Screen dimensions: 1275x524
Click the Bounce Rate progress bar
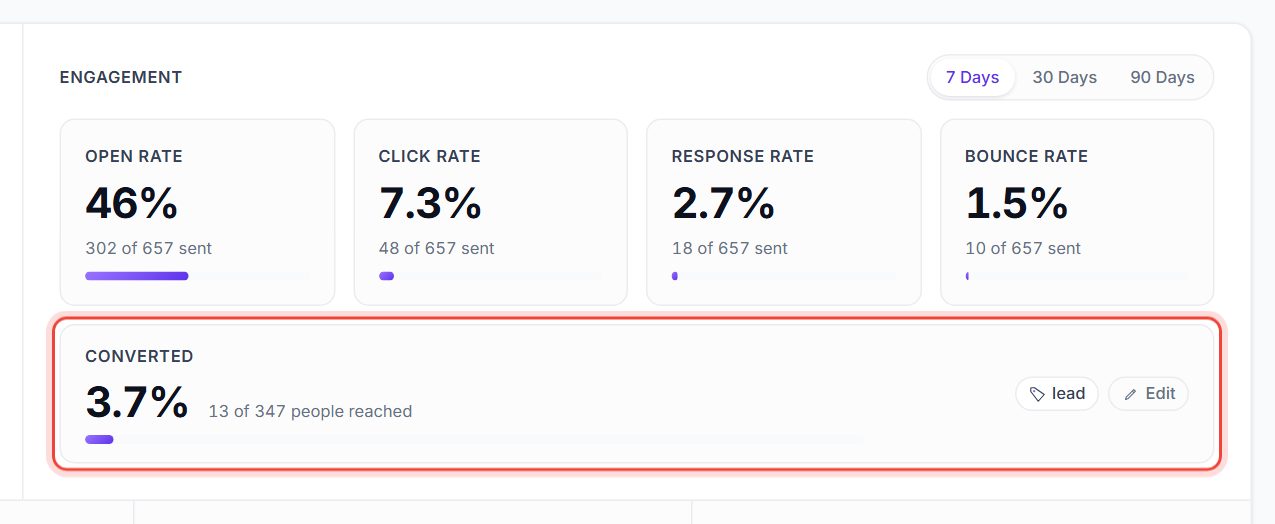point(1077,276)
